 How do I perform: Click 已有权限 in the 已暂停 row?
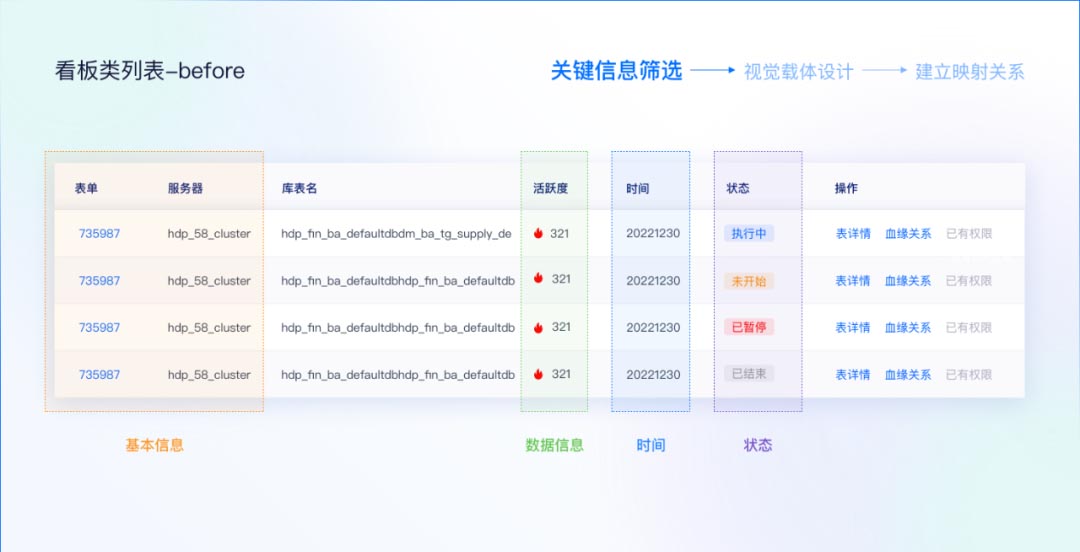point(968,327)
